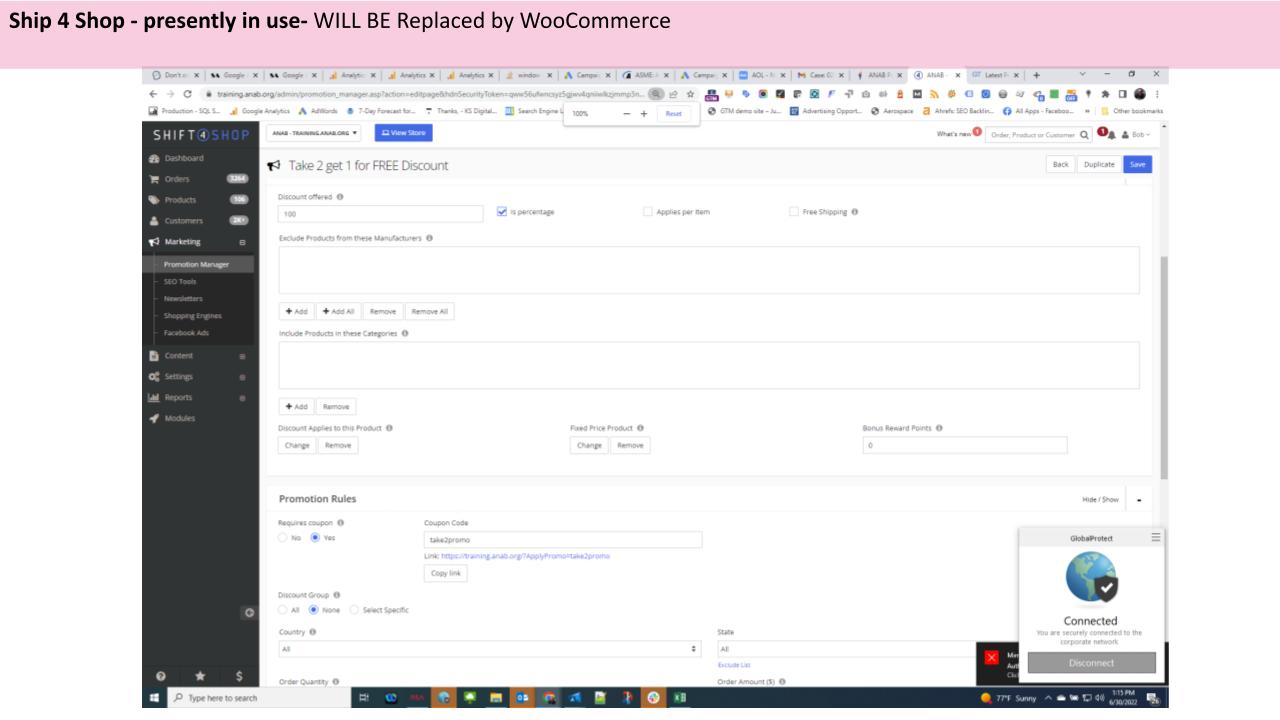Click the Copy link button
The image size is (1280, 720).
445,573
